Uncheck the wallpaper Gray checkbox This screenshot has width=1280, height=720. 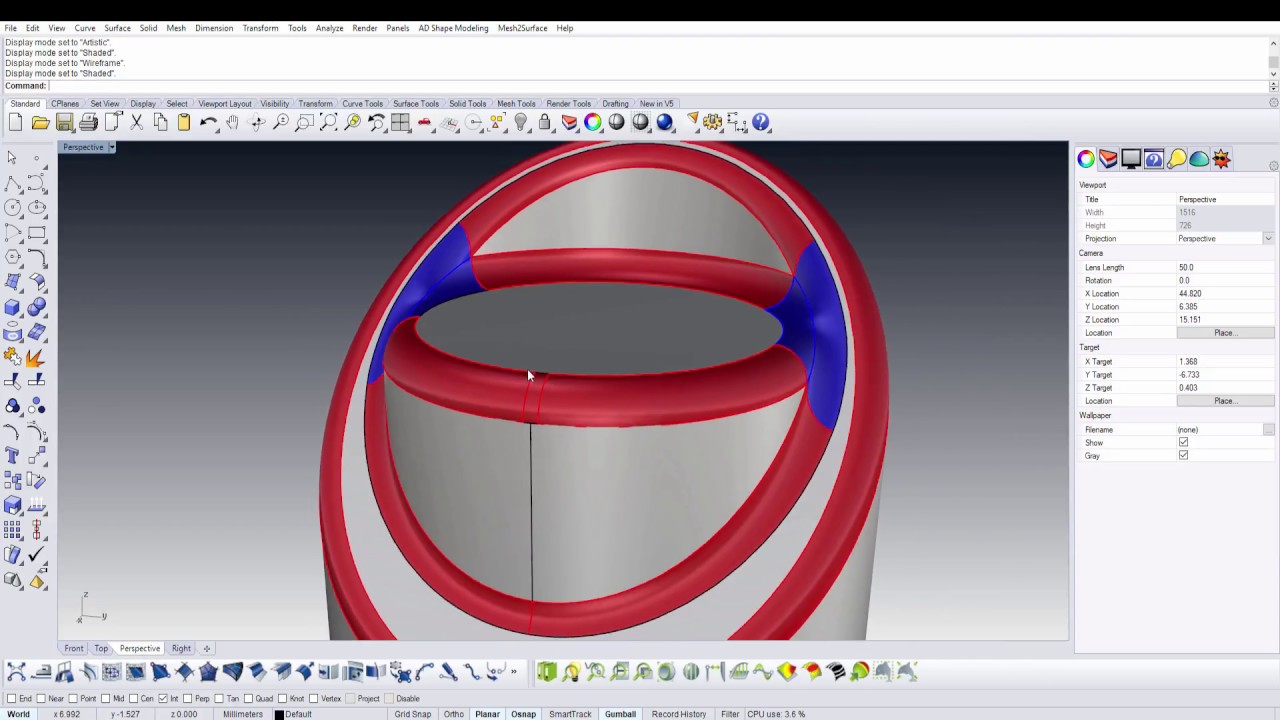(x=1183, y=455)
